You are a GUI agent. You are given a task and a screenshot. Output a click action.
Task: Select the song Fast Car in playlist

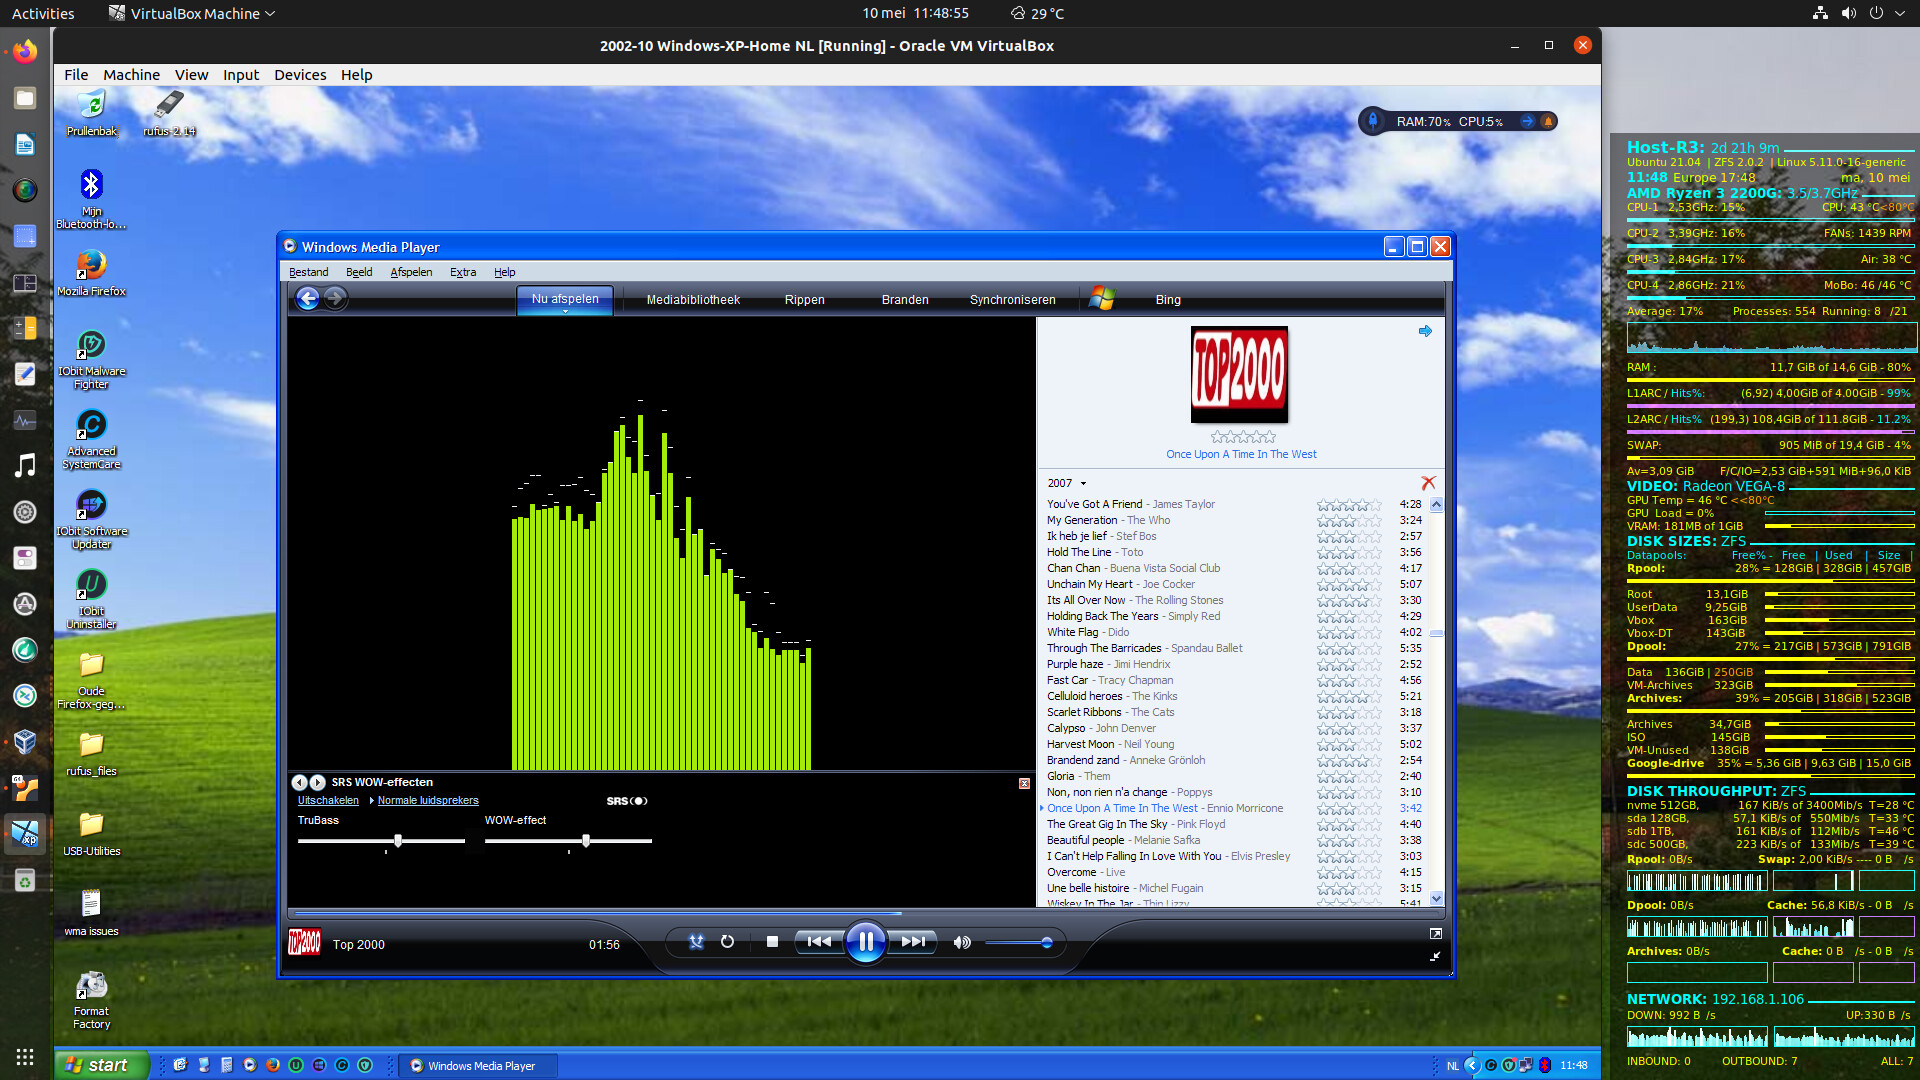(1067, 680)
